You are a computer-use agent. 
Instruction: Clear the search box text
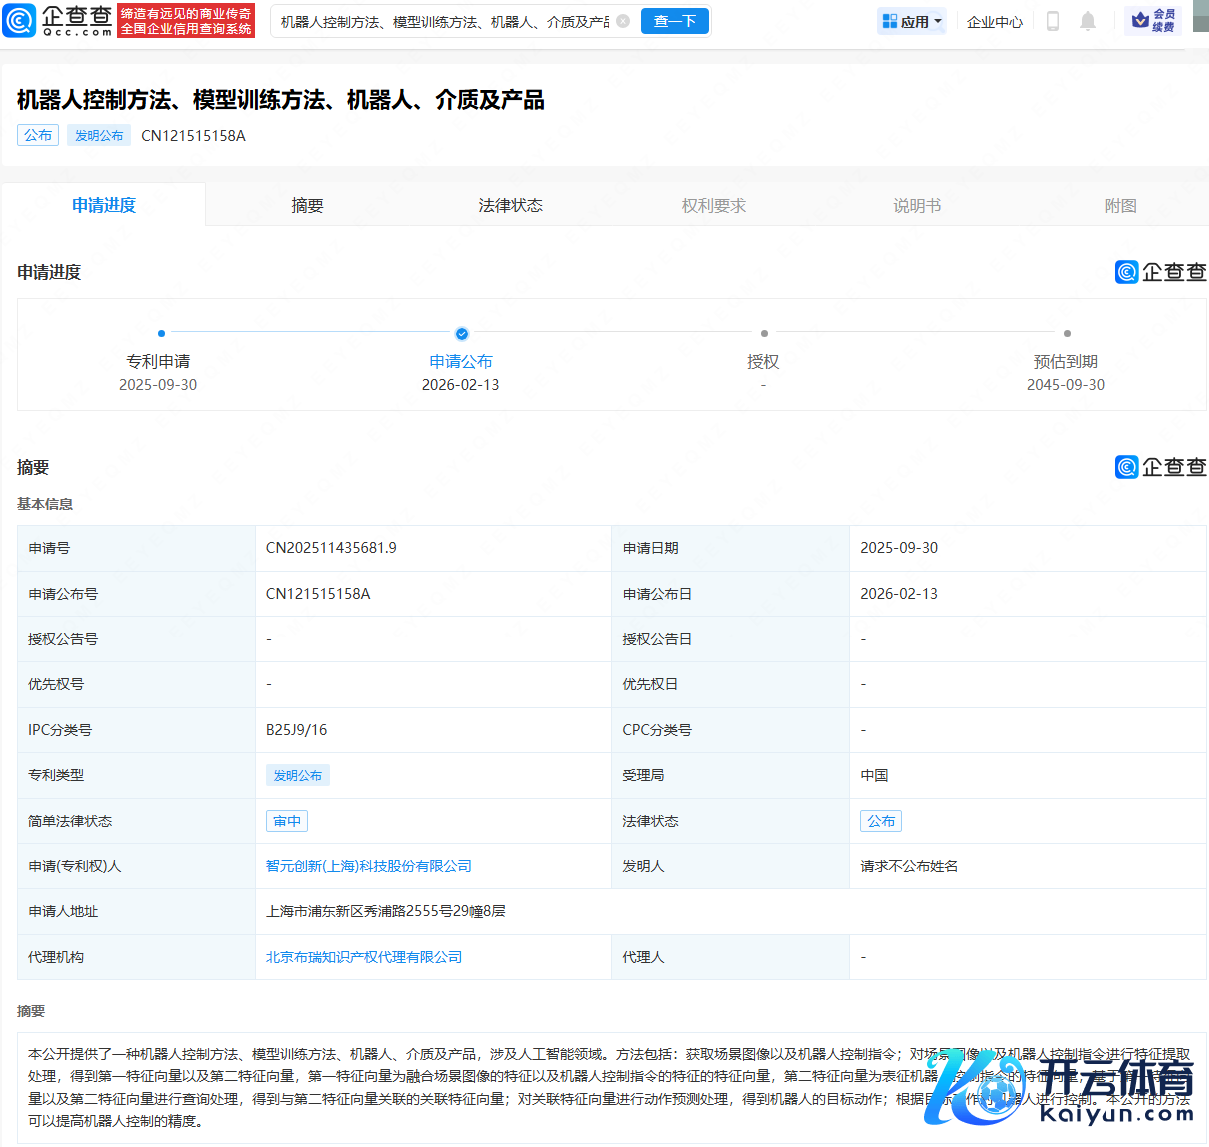pyautogui.click(x=623, y=21)
